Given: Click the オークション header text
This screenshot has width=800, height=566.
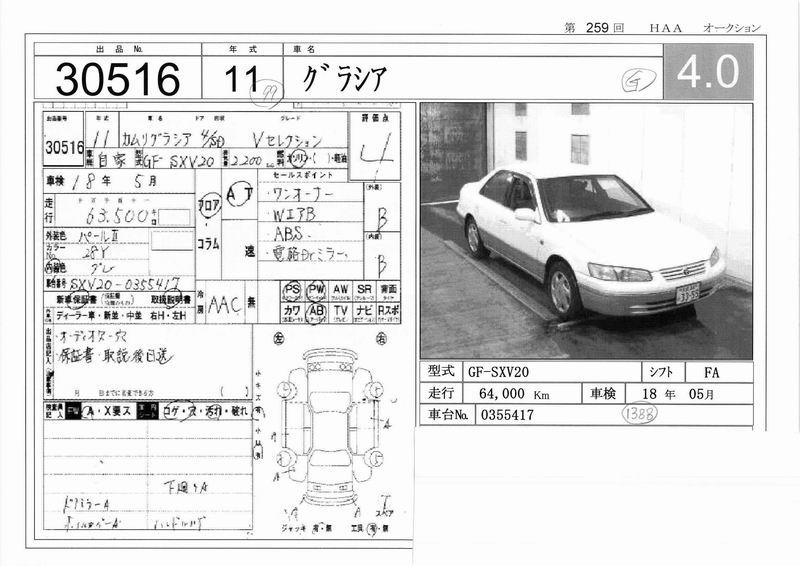Looking at the screenshot, I should pyautogui.click(x=731, y=28).
